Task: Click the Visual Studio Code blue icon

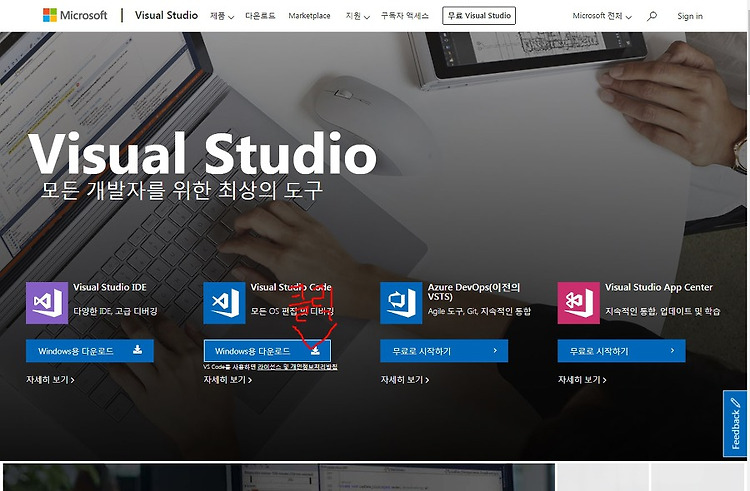Action: pyautogui.click(x=224, y=303)
